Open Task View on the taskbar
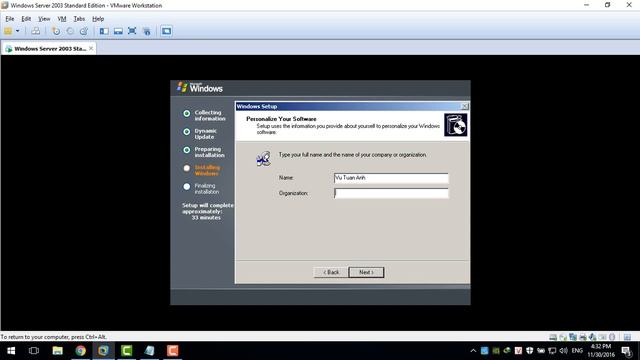The width and height of the screenshot is (640, 360). click(x=34, y=351)
